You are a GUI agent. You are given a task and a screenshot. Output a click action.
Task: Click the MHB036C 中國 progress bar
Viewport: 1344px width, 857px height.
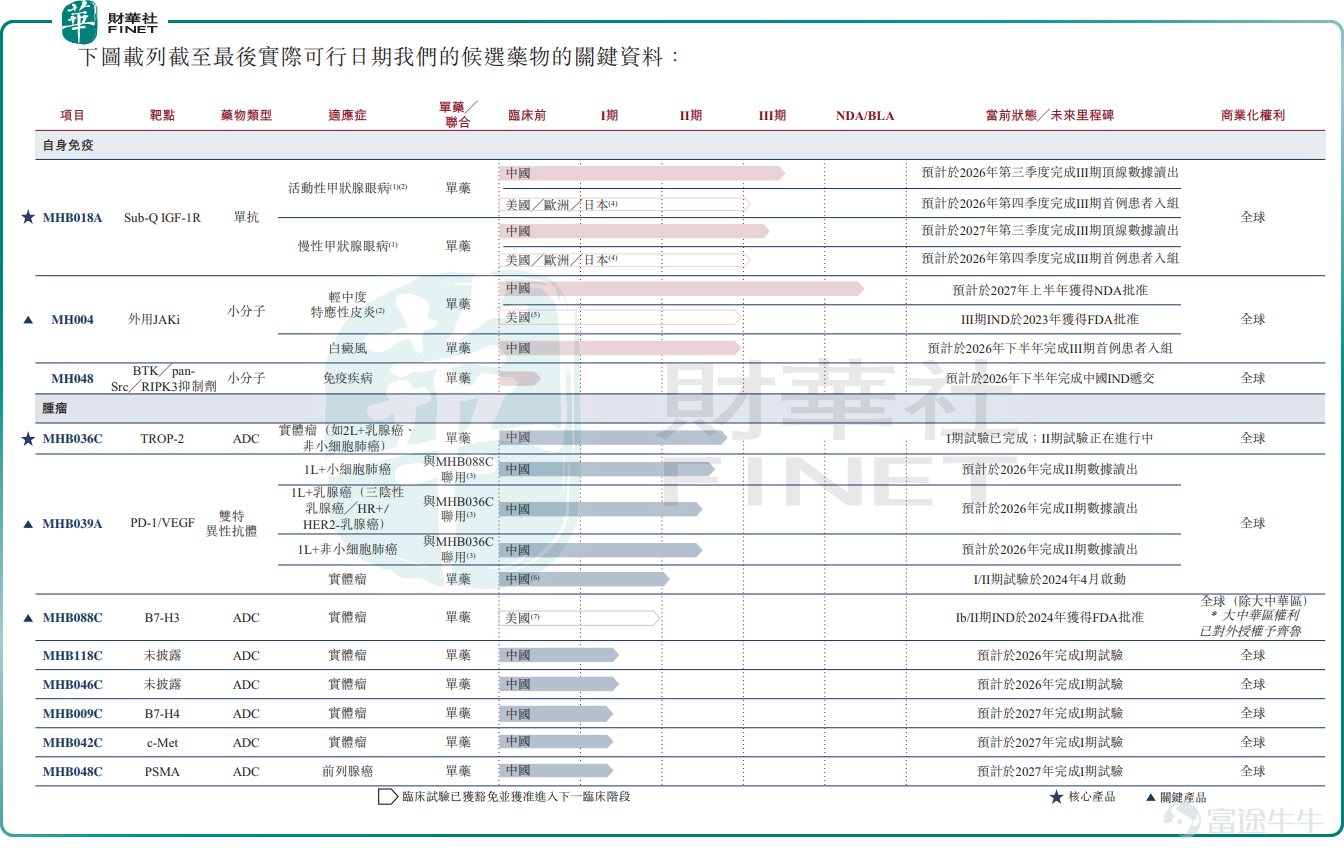613,438
